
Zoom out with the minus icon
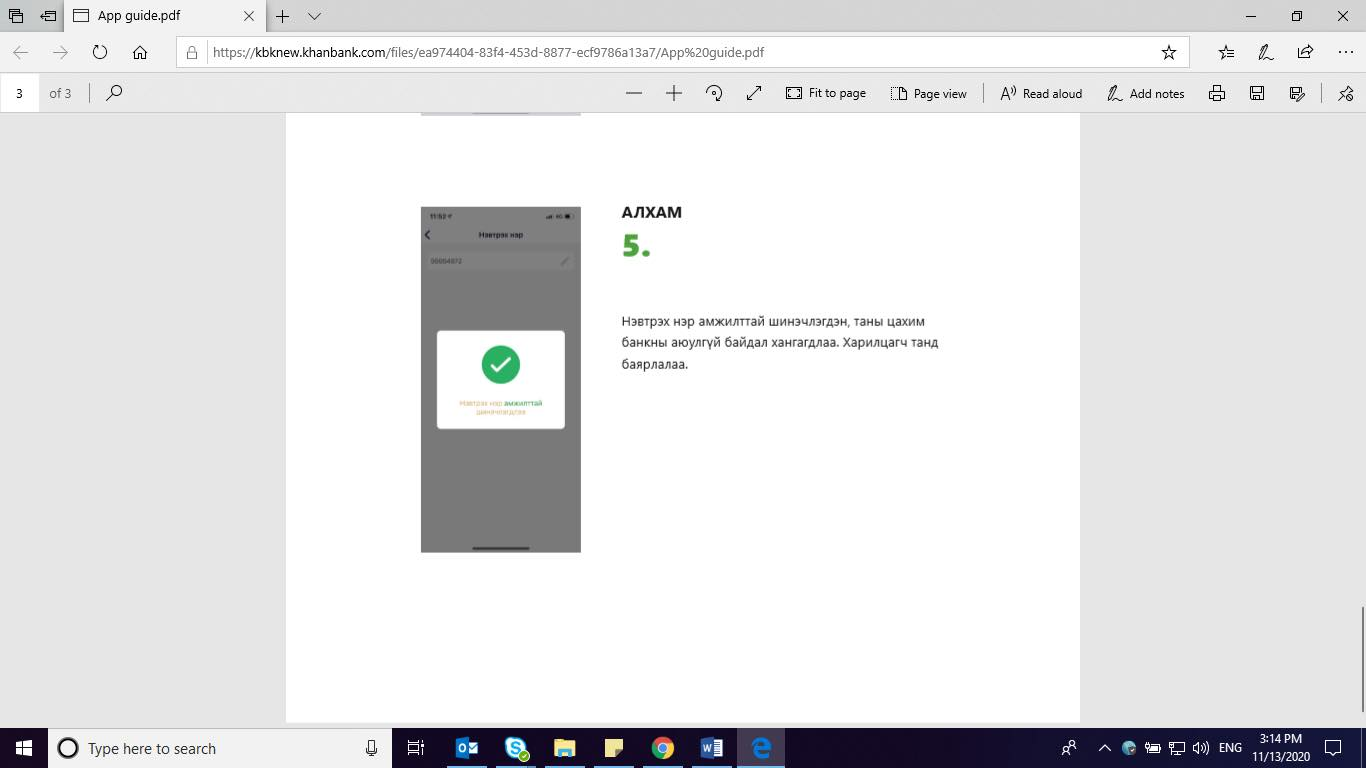(x=633, y=93)
